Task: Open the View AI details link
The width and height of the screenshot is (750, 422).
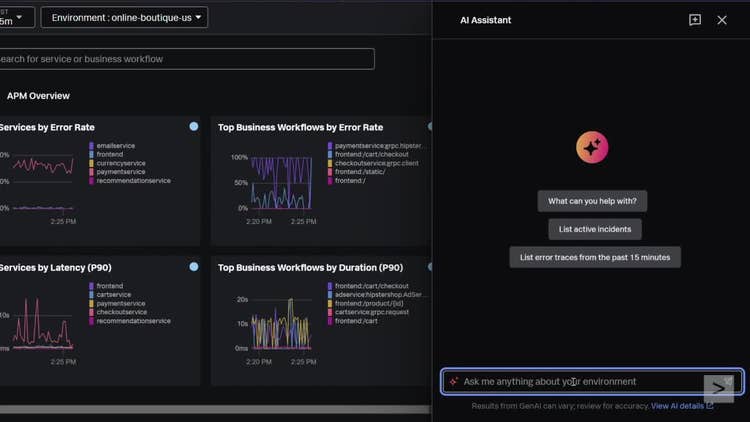Action: pos(678,406)
